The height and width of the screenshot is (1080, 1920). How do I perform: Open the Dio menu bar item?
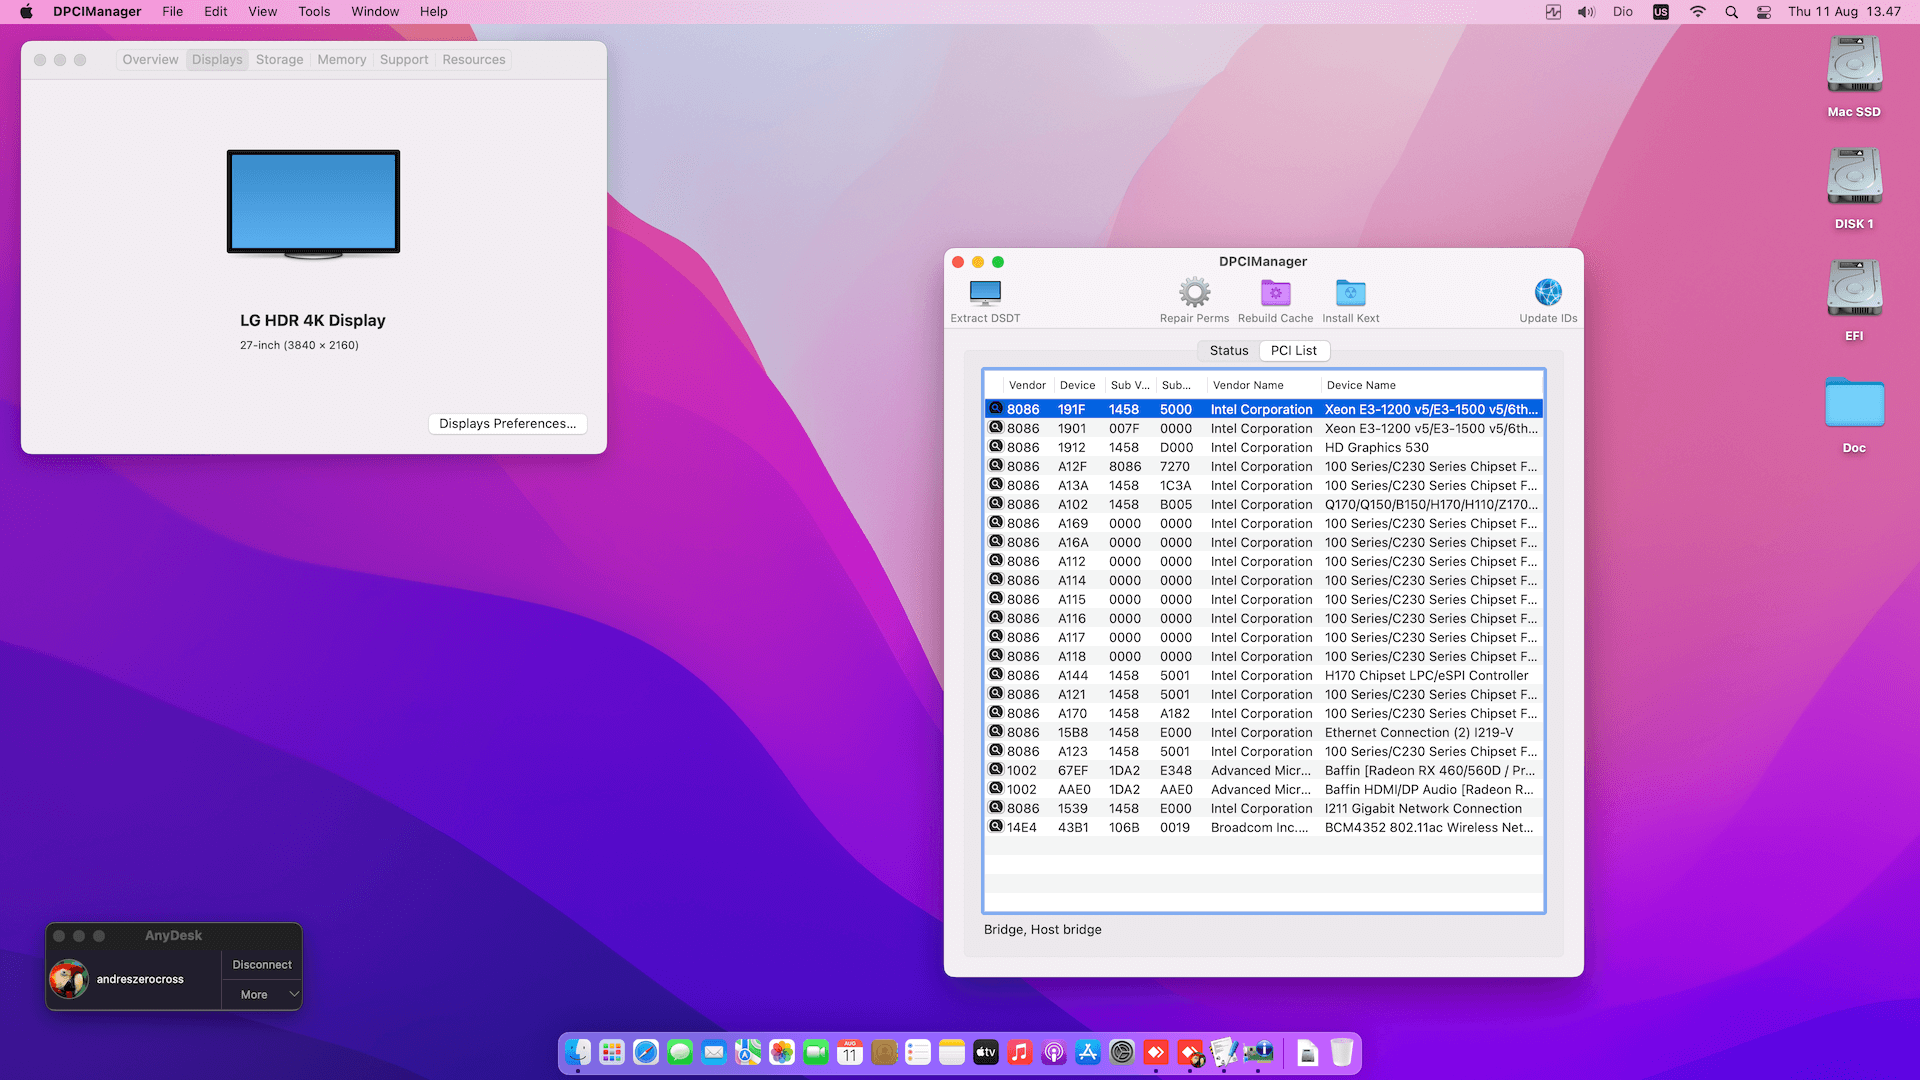tap(1623, 12)
